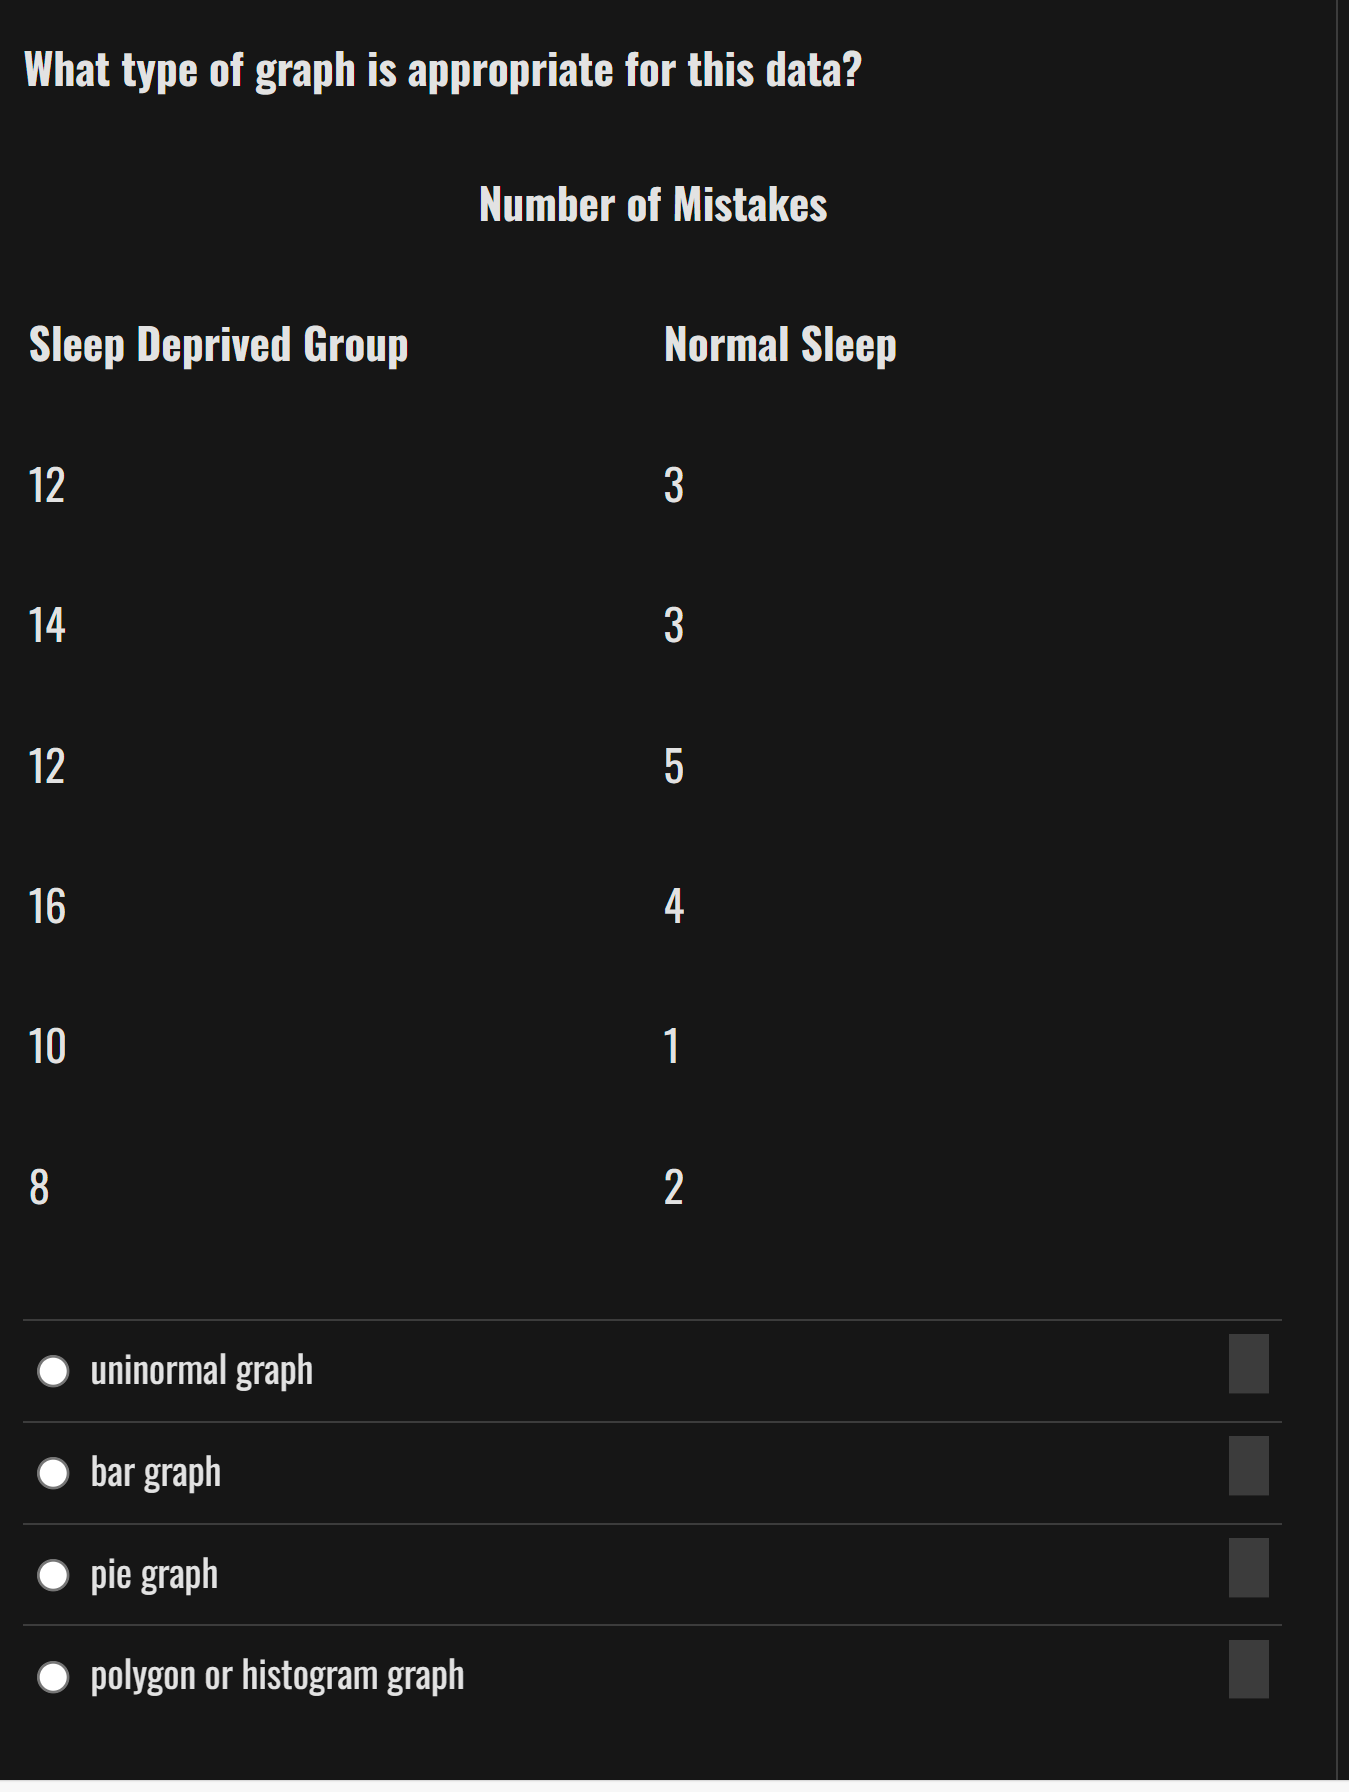Click the value 8 in the sleep deprived column
This screenshot has height=1792, width=1349.
point(39,1188)
